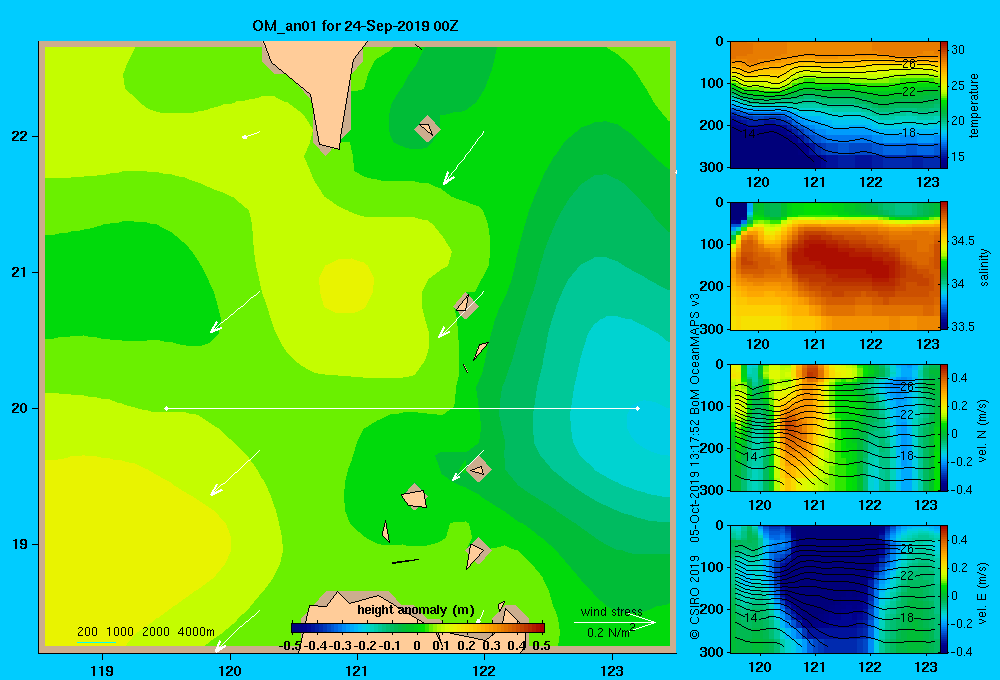The height and width of the screenshot is (680, 1000).
Task: Click latitude label '19' on the main map
Action: tap(20, 544)
